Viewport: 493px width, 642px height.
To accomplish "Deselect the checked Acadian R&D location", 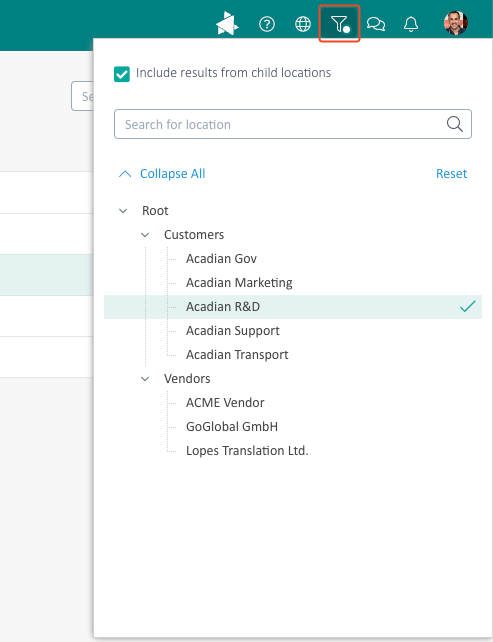I will pyautogui.click(x=293, y=307).
